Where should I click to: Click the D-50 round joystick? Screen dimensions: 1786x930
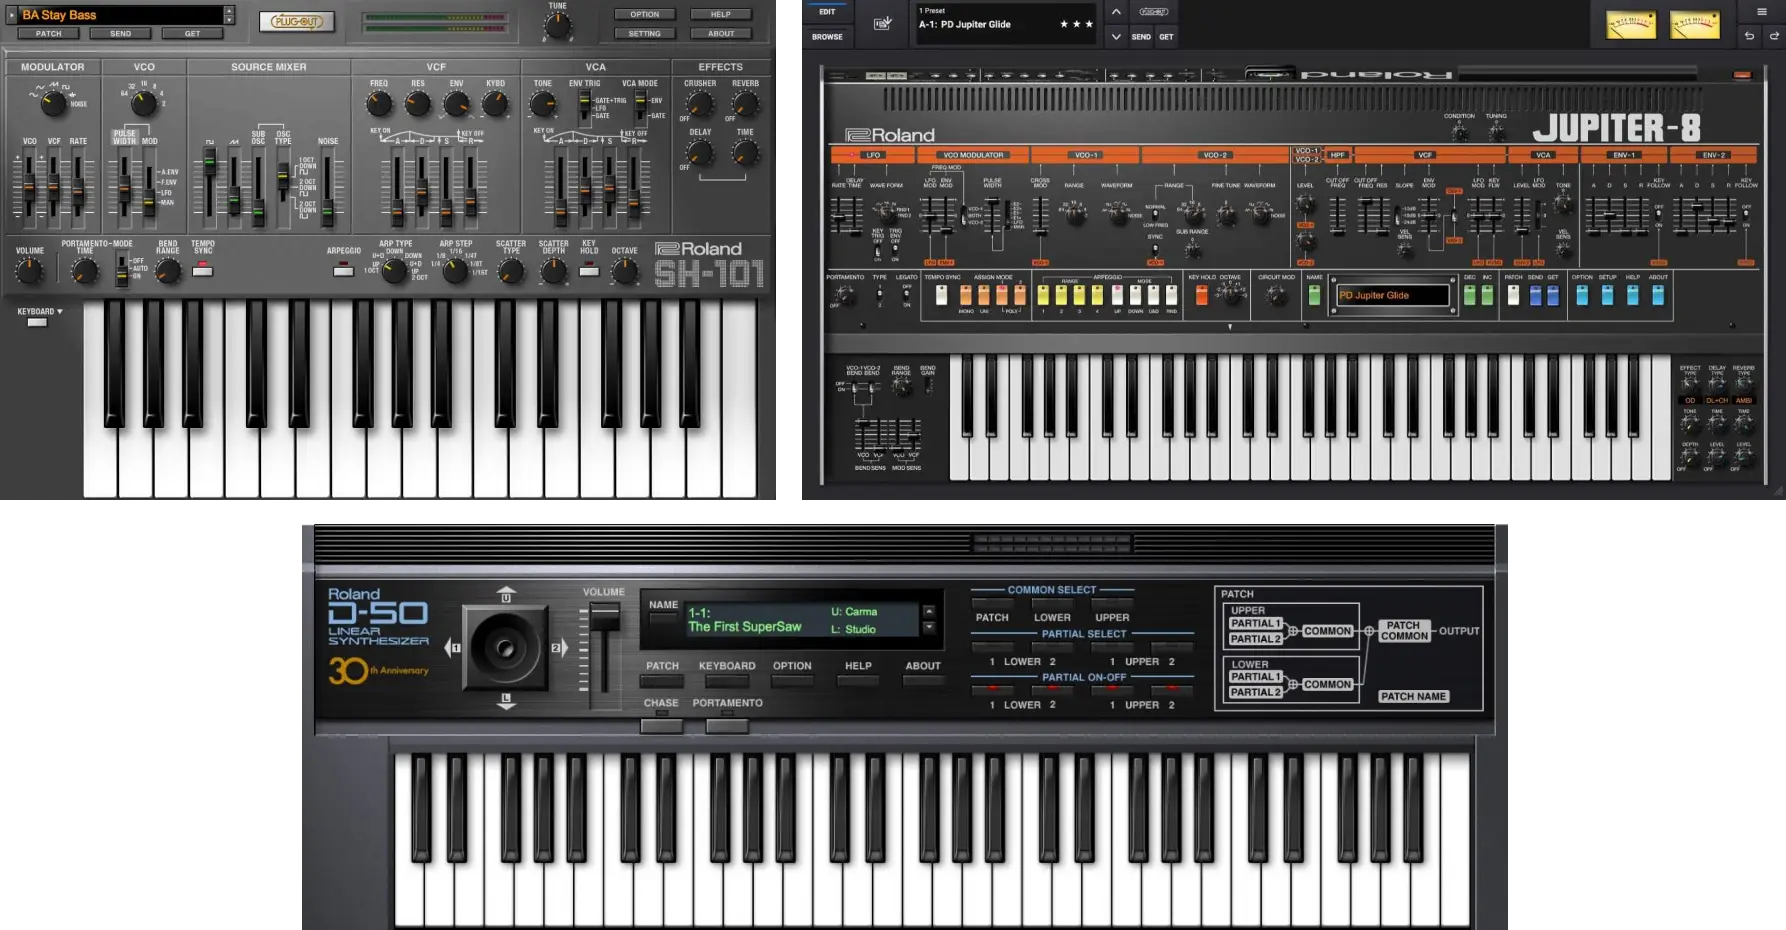pyautogui.click(x=505, y=648)
